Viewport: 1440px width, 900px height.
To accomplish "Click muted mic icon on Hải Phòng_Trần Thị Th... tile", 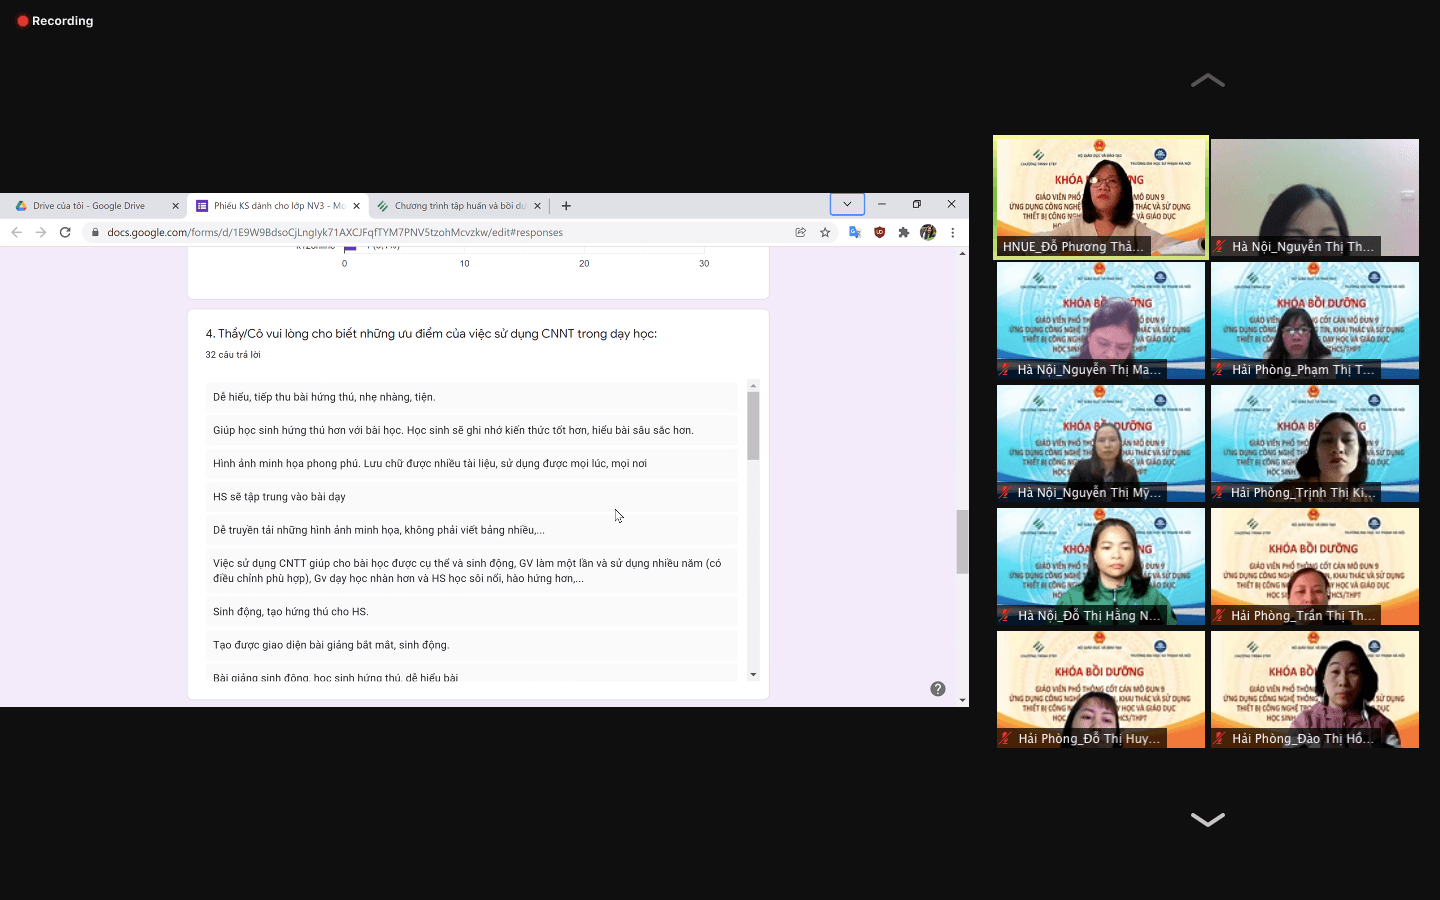I will click(1219, 616).
